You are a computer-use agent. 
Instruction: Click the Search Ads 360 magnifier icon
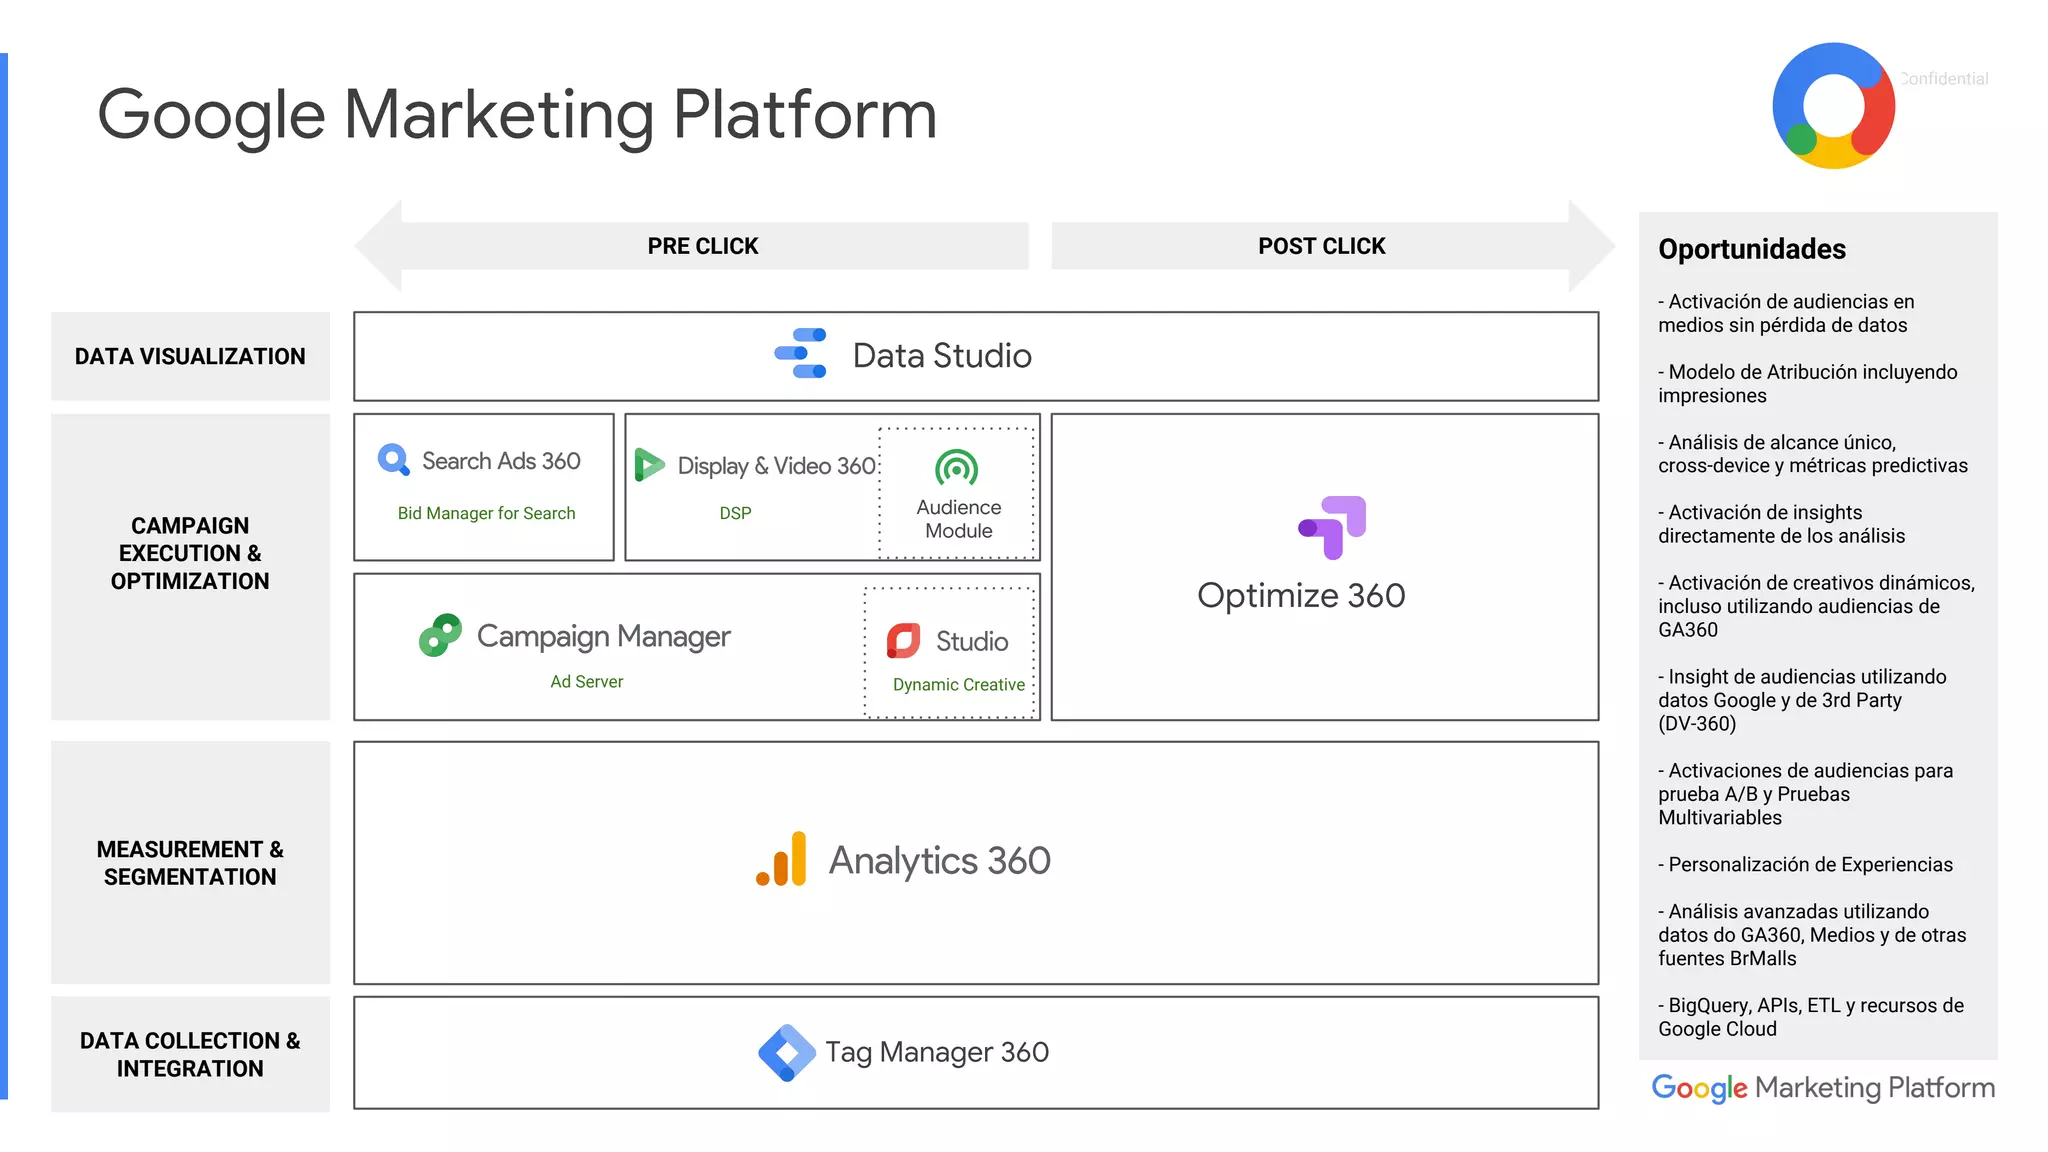pyautogui.click(x=394, y=460)
